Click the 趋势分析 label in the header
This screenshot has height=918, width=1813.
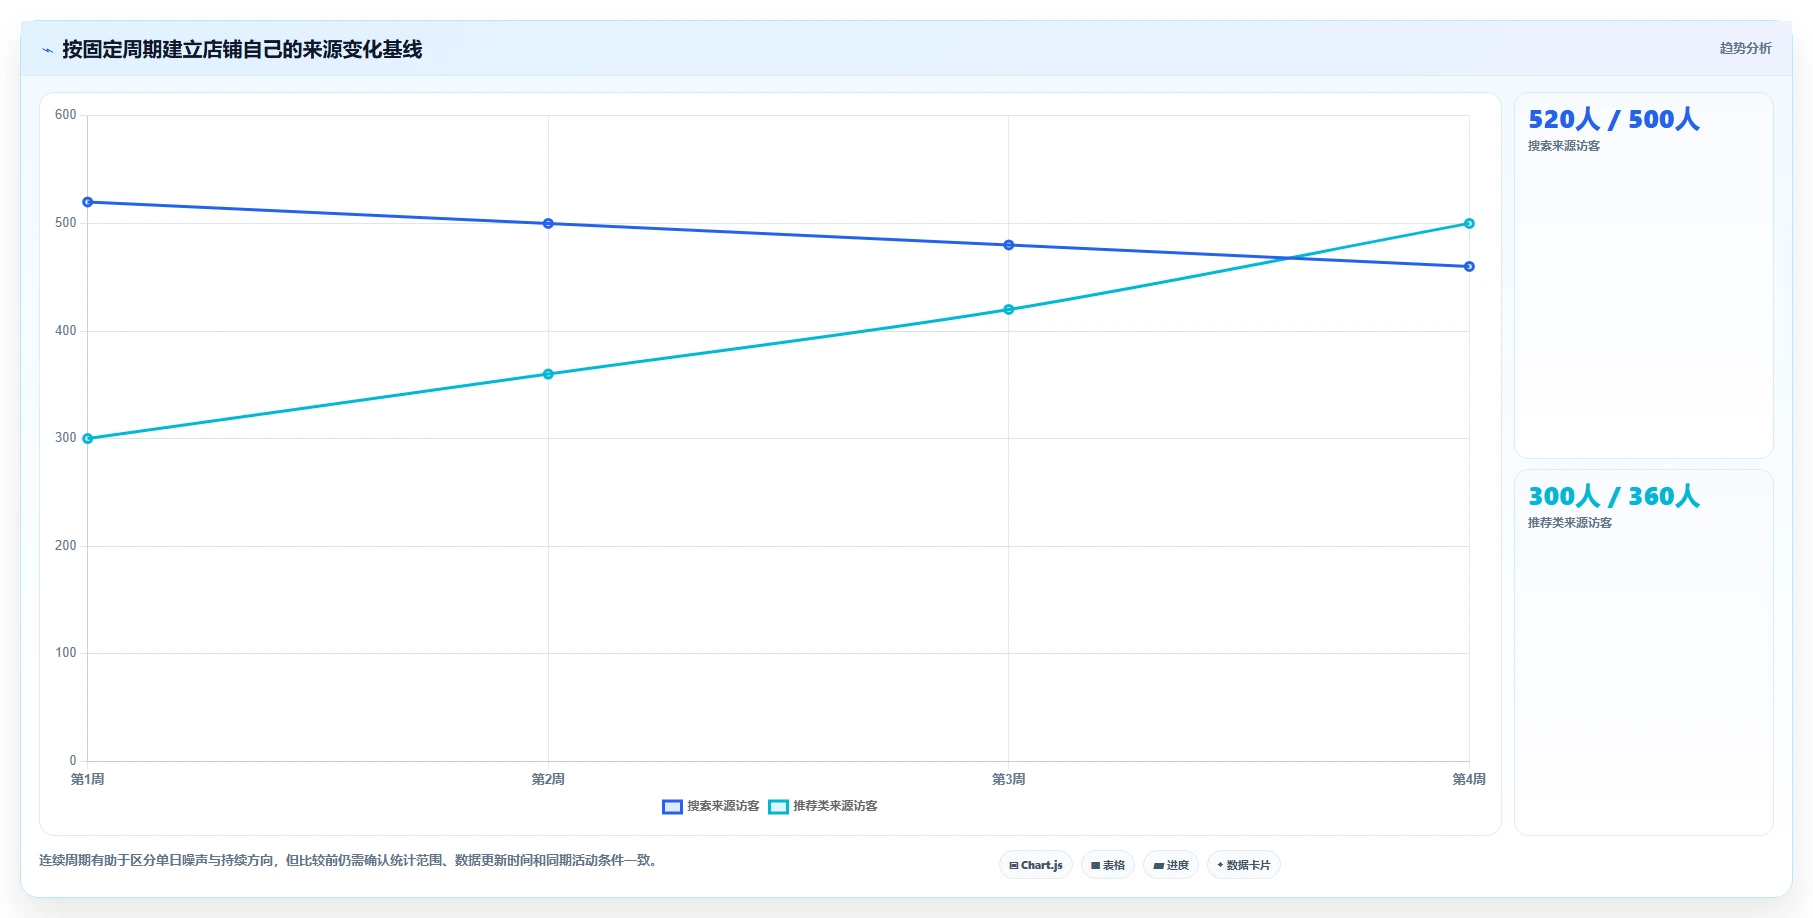pos(1745,48)
